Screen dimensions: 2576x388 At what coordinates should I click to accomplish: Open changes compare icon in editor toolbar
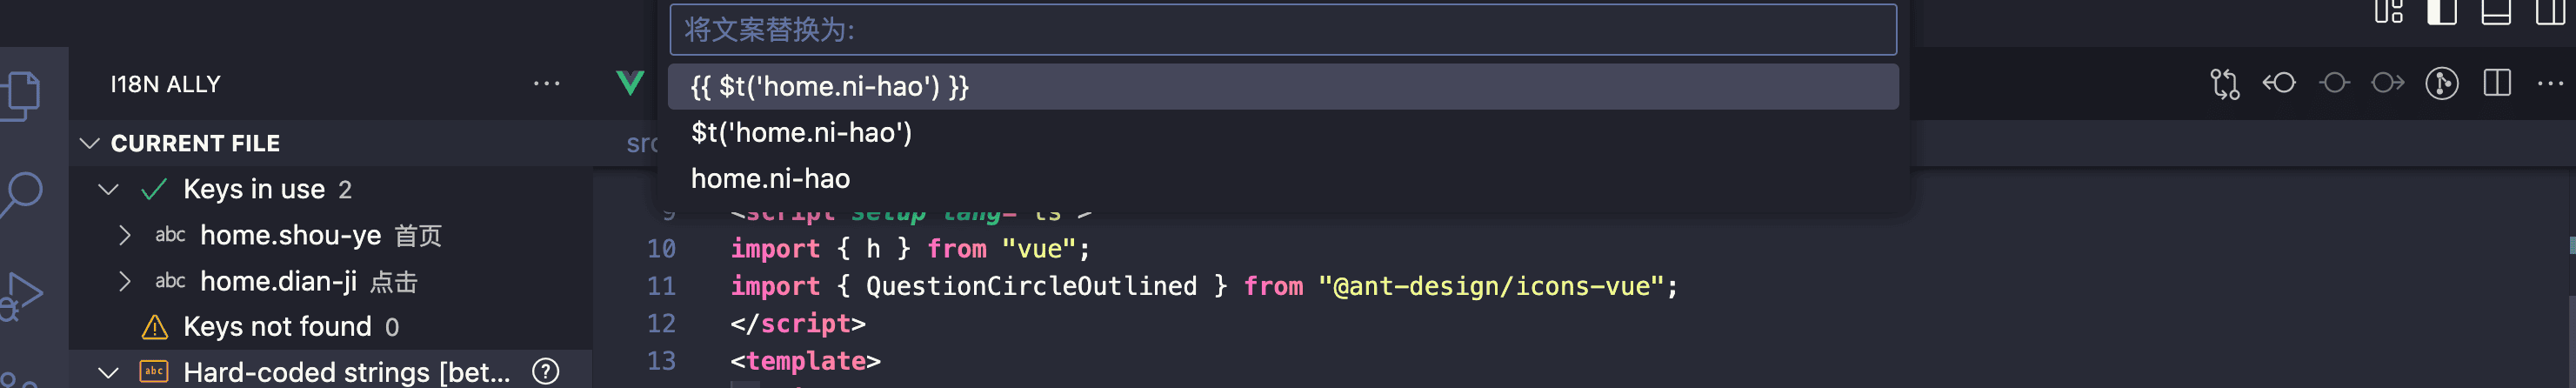tap(2224, 84)
